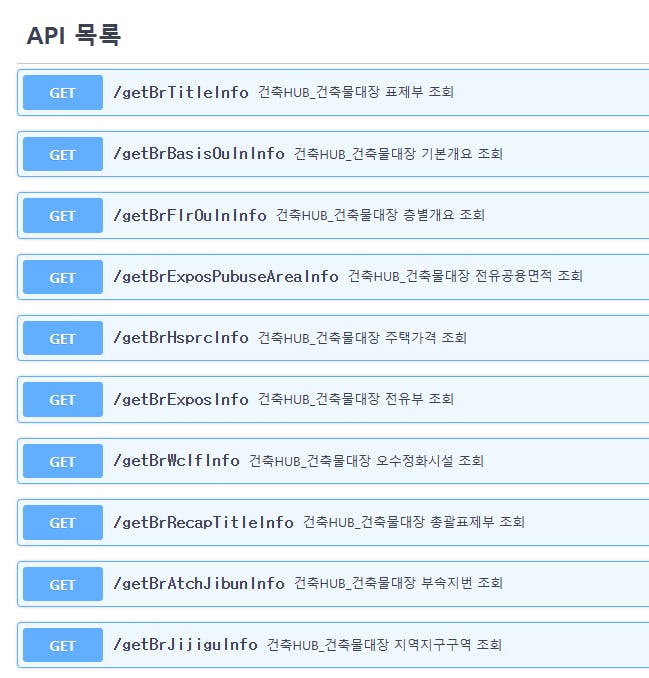Viewport: 649px width, 678px height.
Task: Select the 지역지구구역 조회 description text
Action: point(448,645)
